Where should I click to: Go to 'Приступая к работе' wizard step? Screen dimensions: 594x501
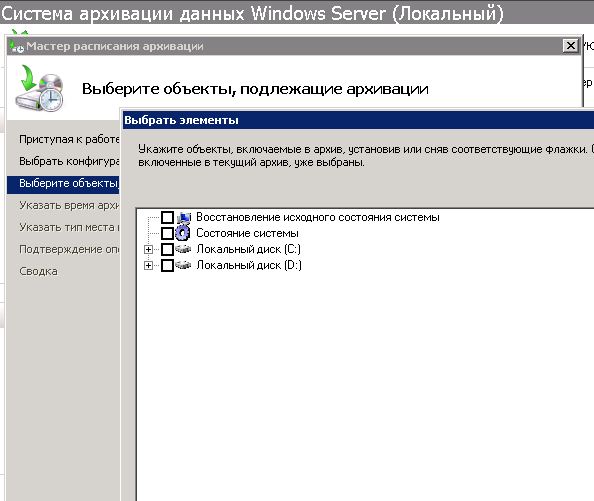click(x=69, y=139)
